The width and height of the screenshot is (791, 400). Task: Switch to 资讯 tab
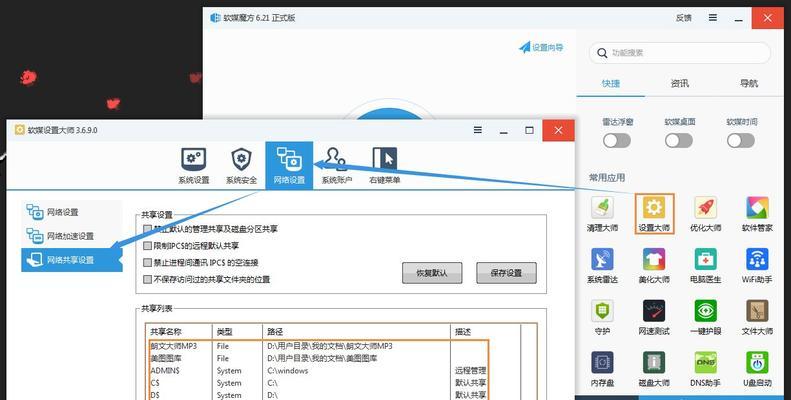[x=680, y=84]
